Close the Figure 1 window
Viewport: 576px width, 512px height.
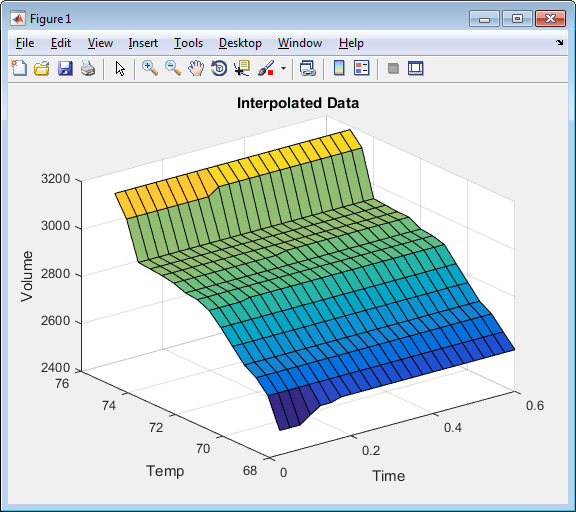[550, 19]
